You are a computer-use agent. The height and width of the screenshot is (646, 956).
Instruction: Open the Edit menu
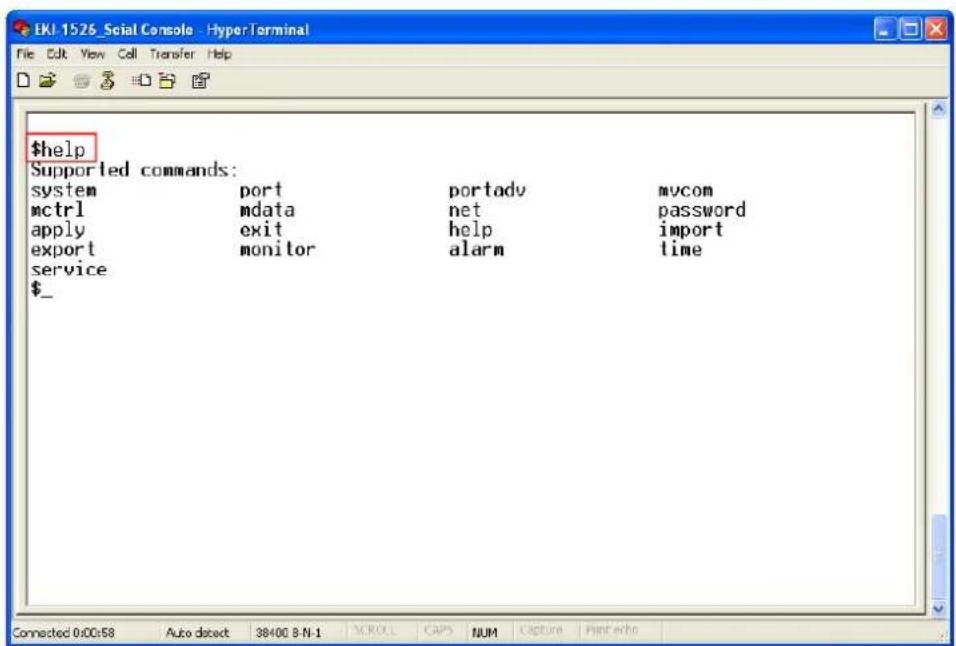(57, 54)
